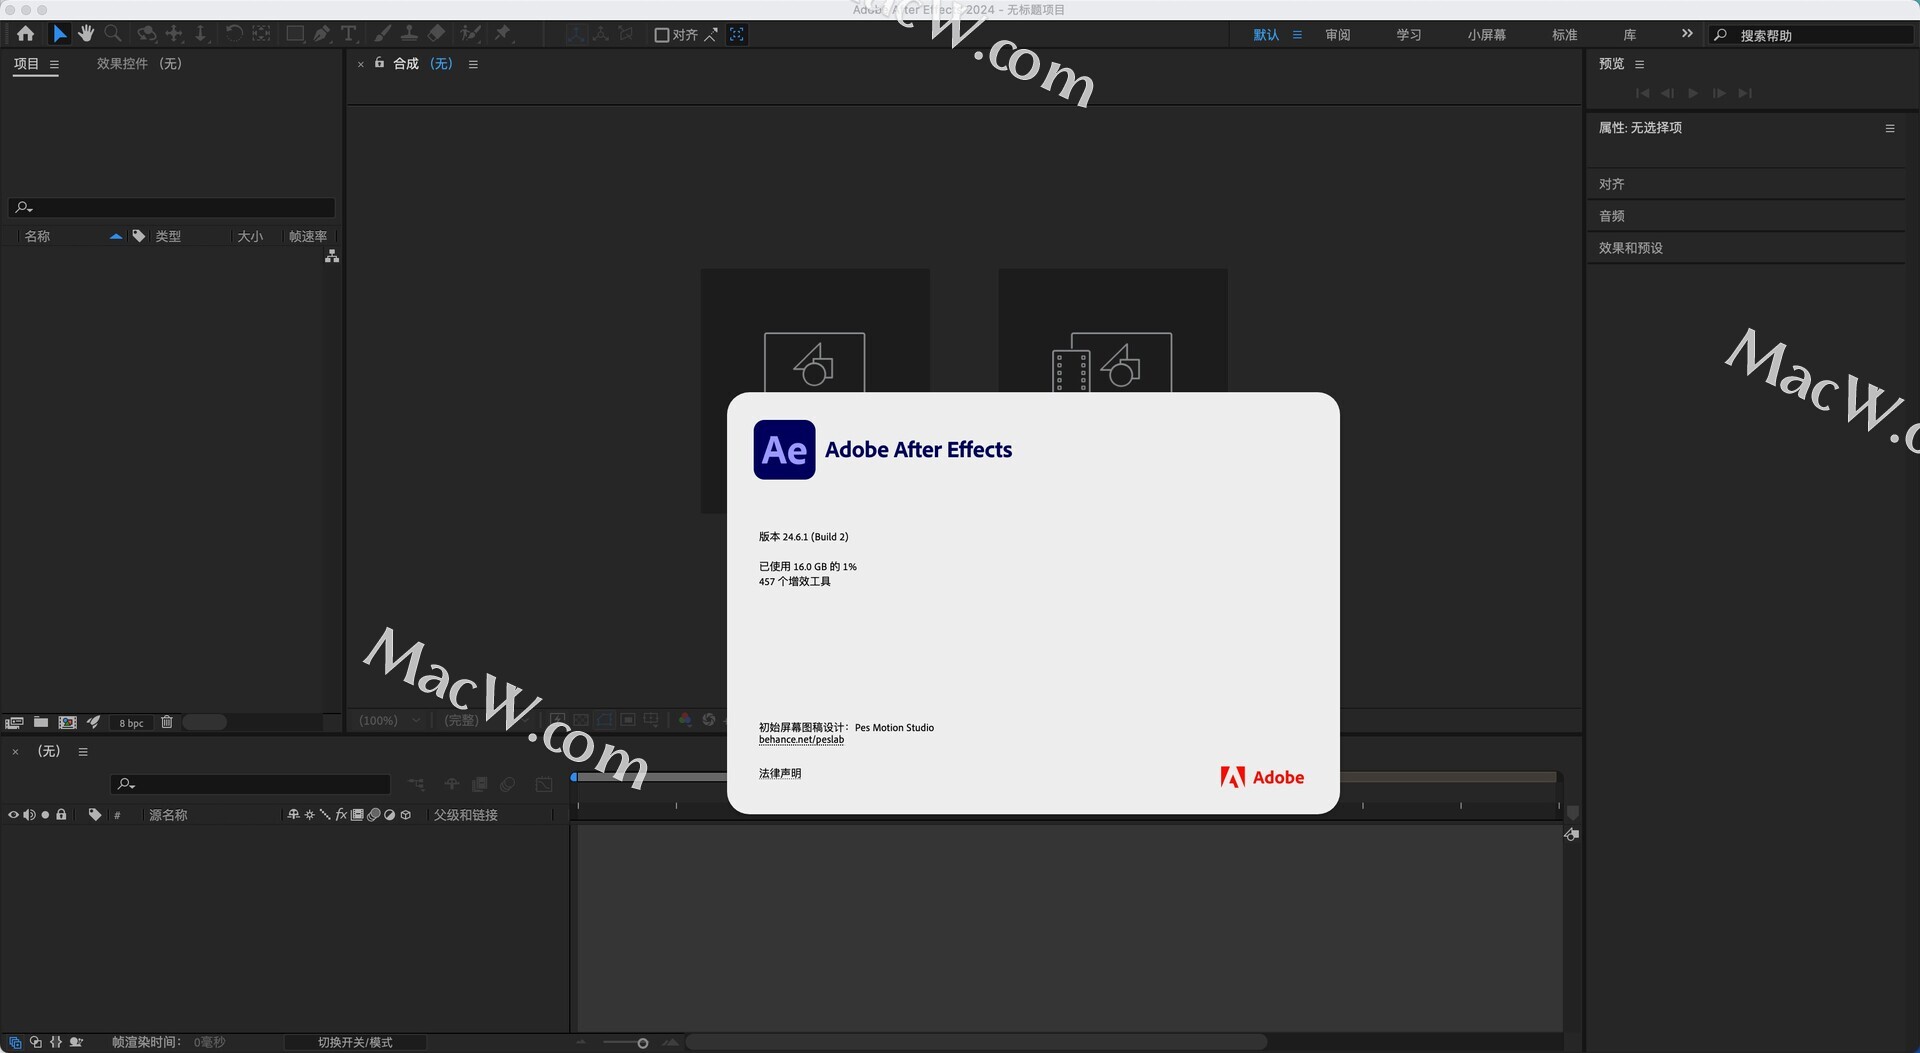Screen dimensions: 1920x1053
Task: Open 法律声明 legal notice link
Action: [x=780, y=773]
